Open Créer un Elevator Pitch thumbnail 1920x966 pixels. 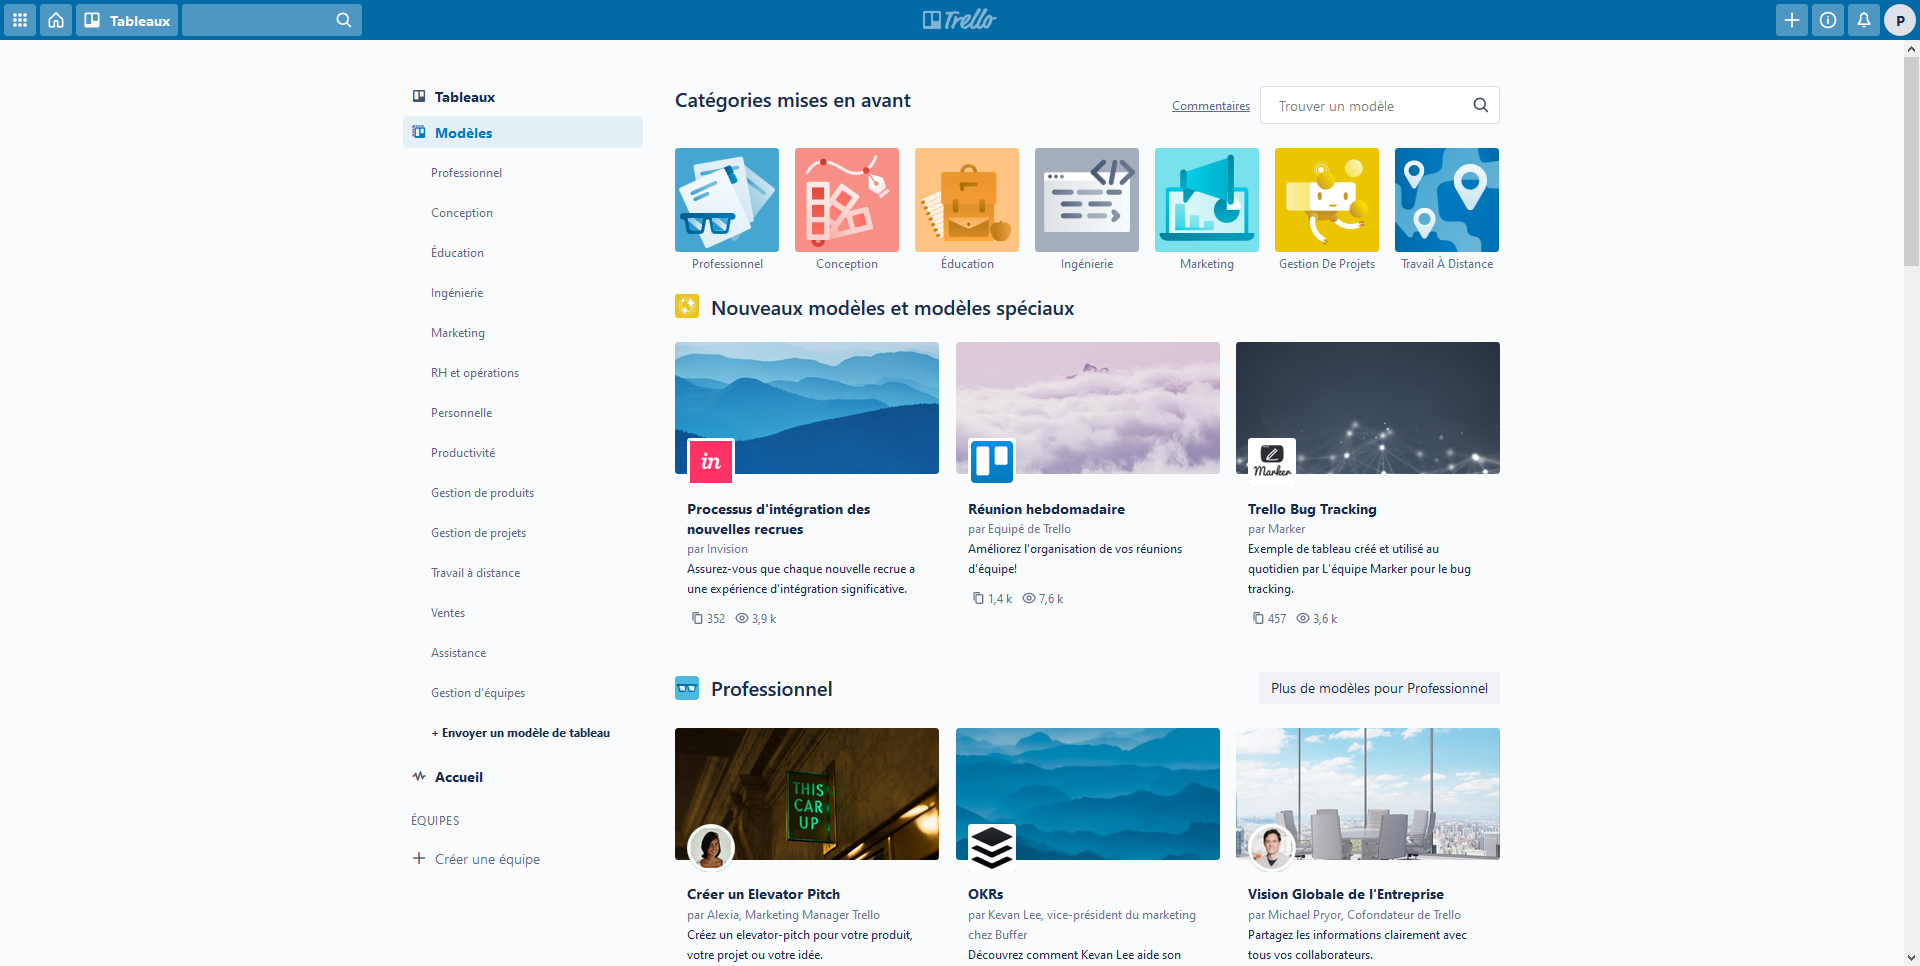[x=807, y=794]
